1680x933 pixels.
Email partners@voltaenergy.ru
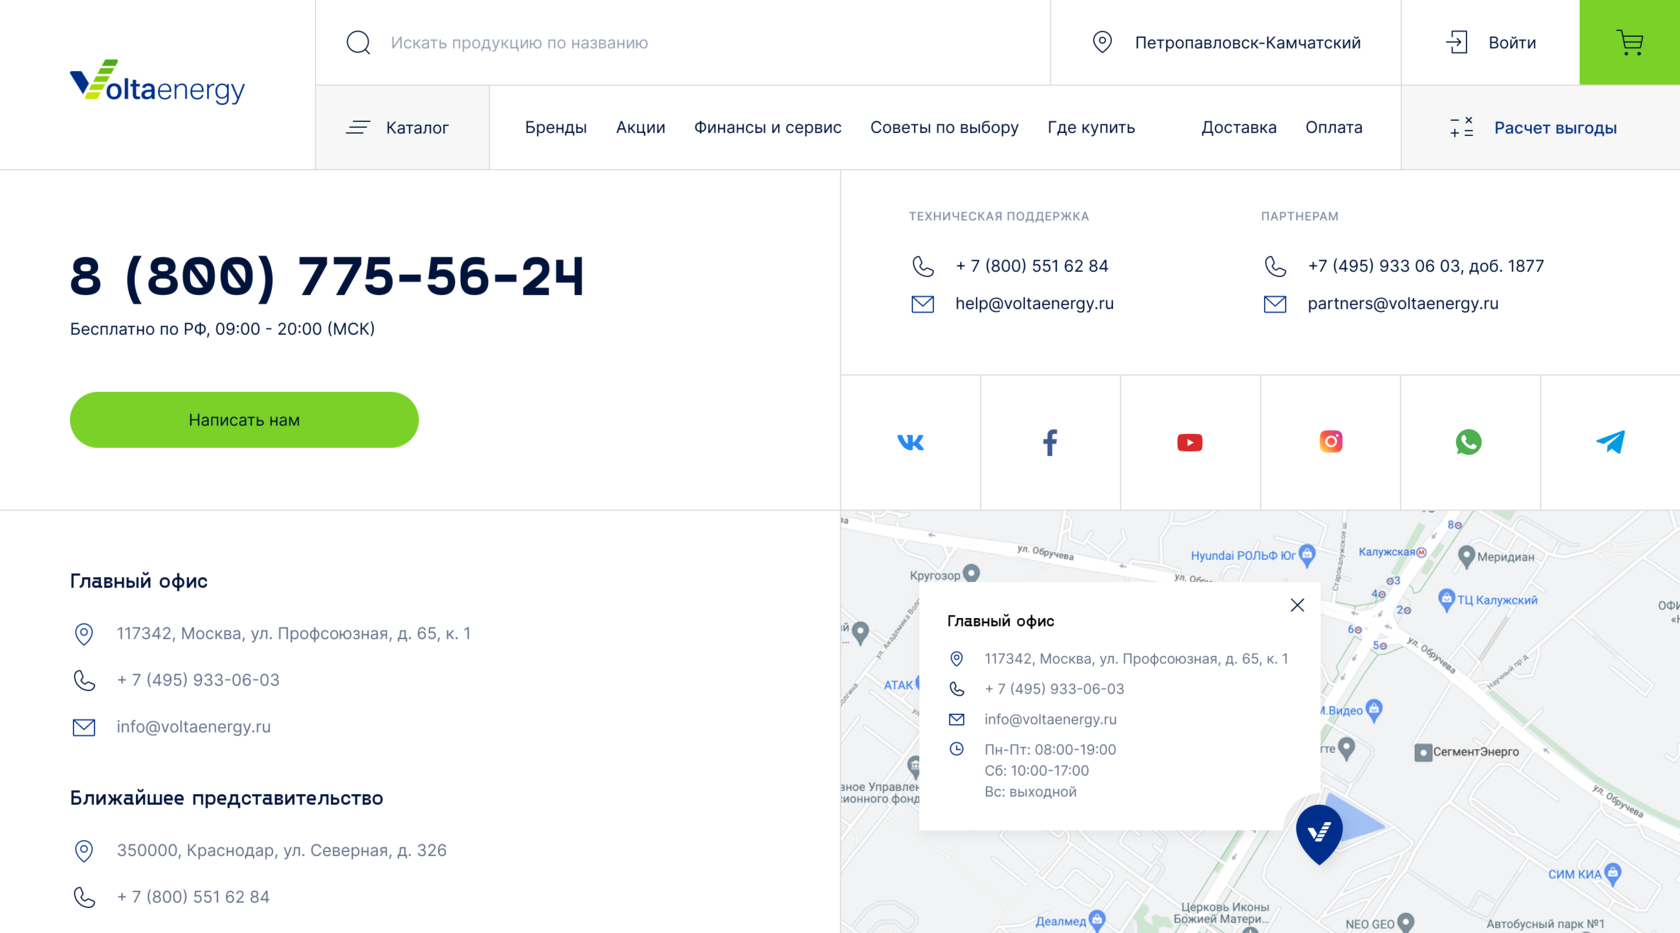pos(1403,304)
